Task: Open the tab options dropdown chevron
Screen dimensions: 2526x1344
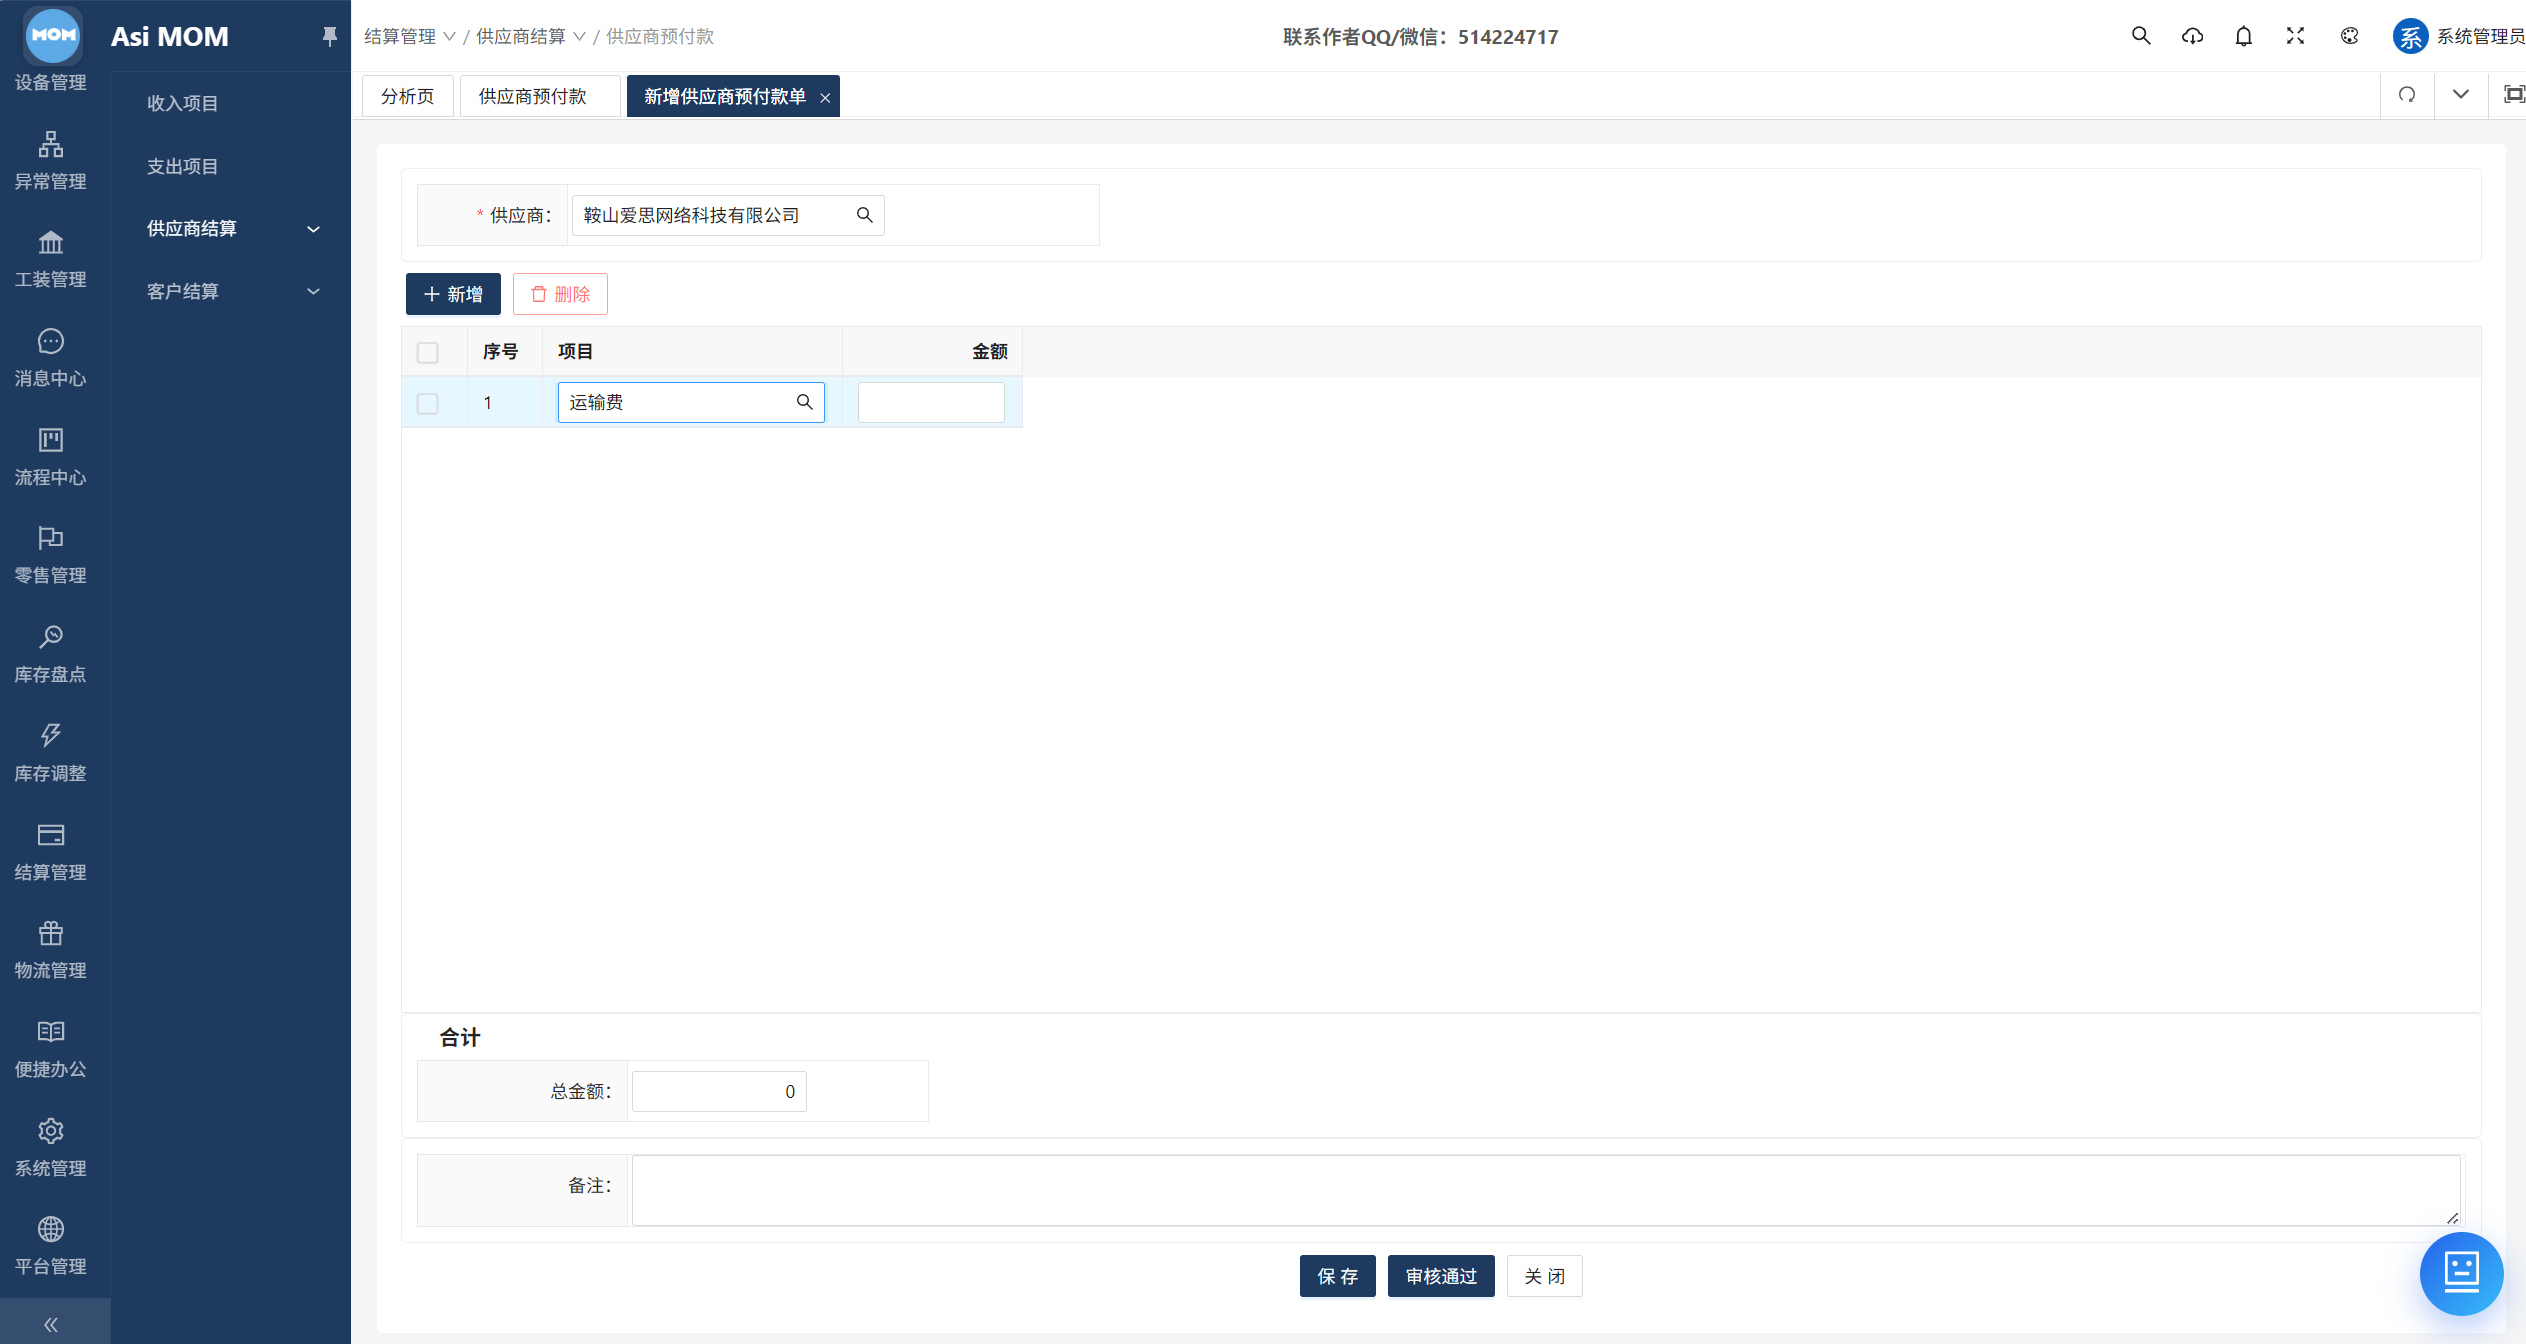Action: (2460, 95)
